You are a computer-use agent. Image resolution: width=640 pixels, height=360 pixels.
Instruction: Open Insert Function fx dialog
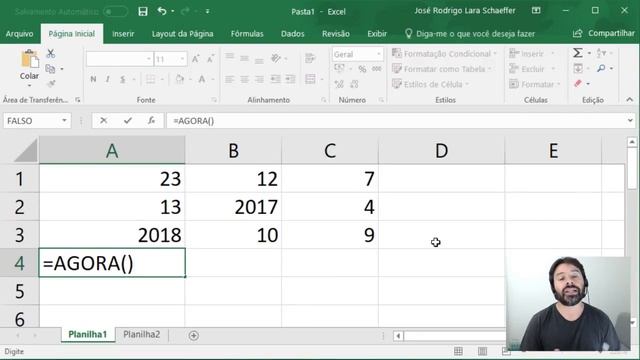pyautogui.click(x=151, y=121)
